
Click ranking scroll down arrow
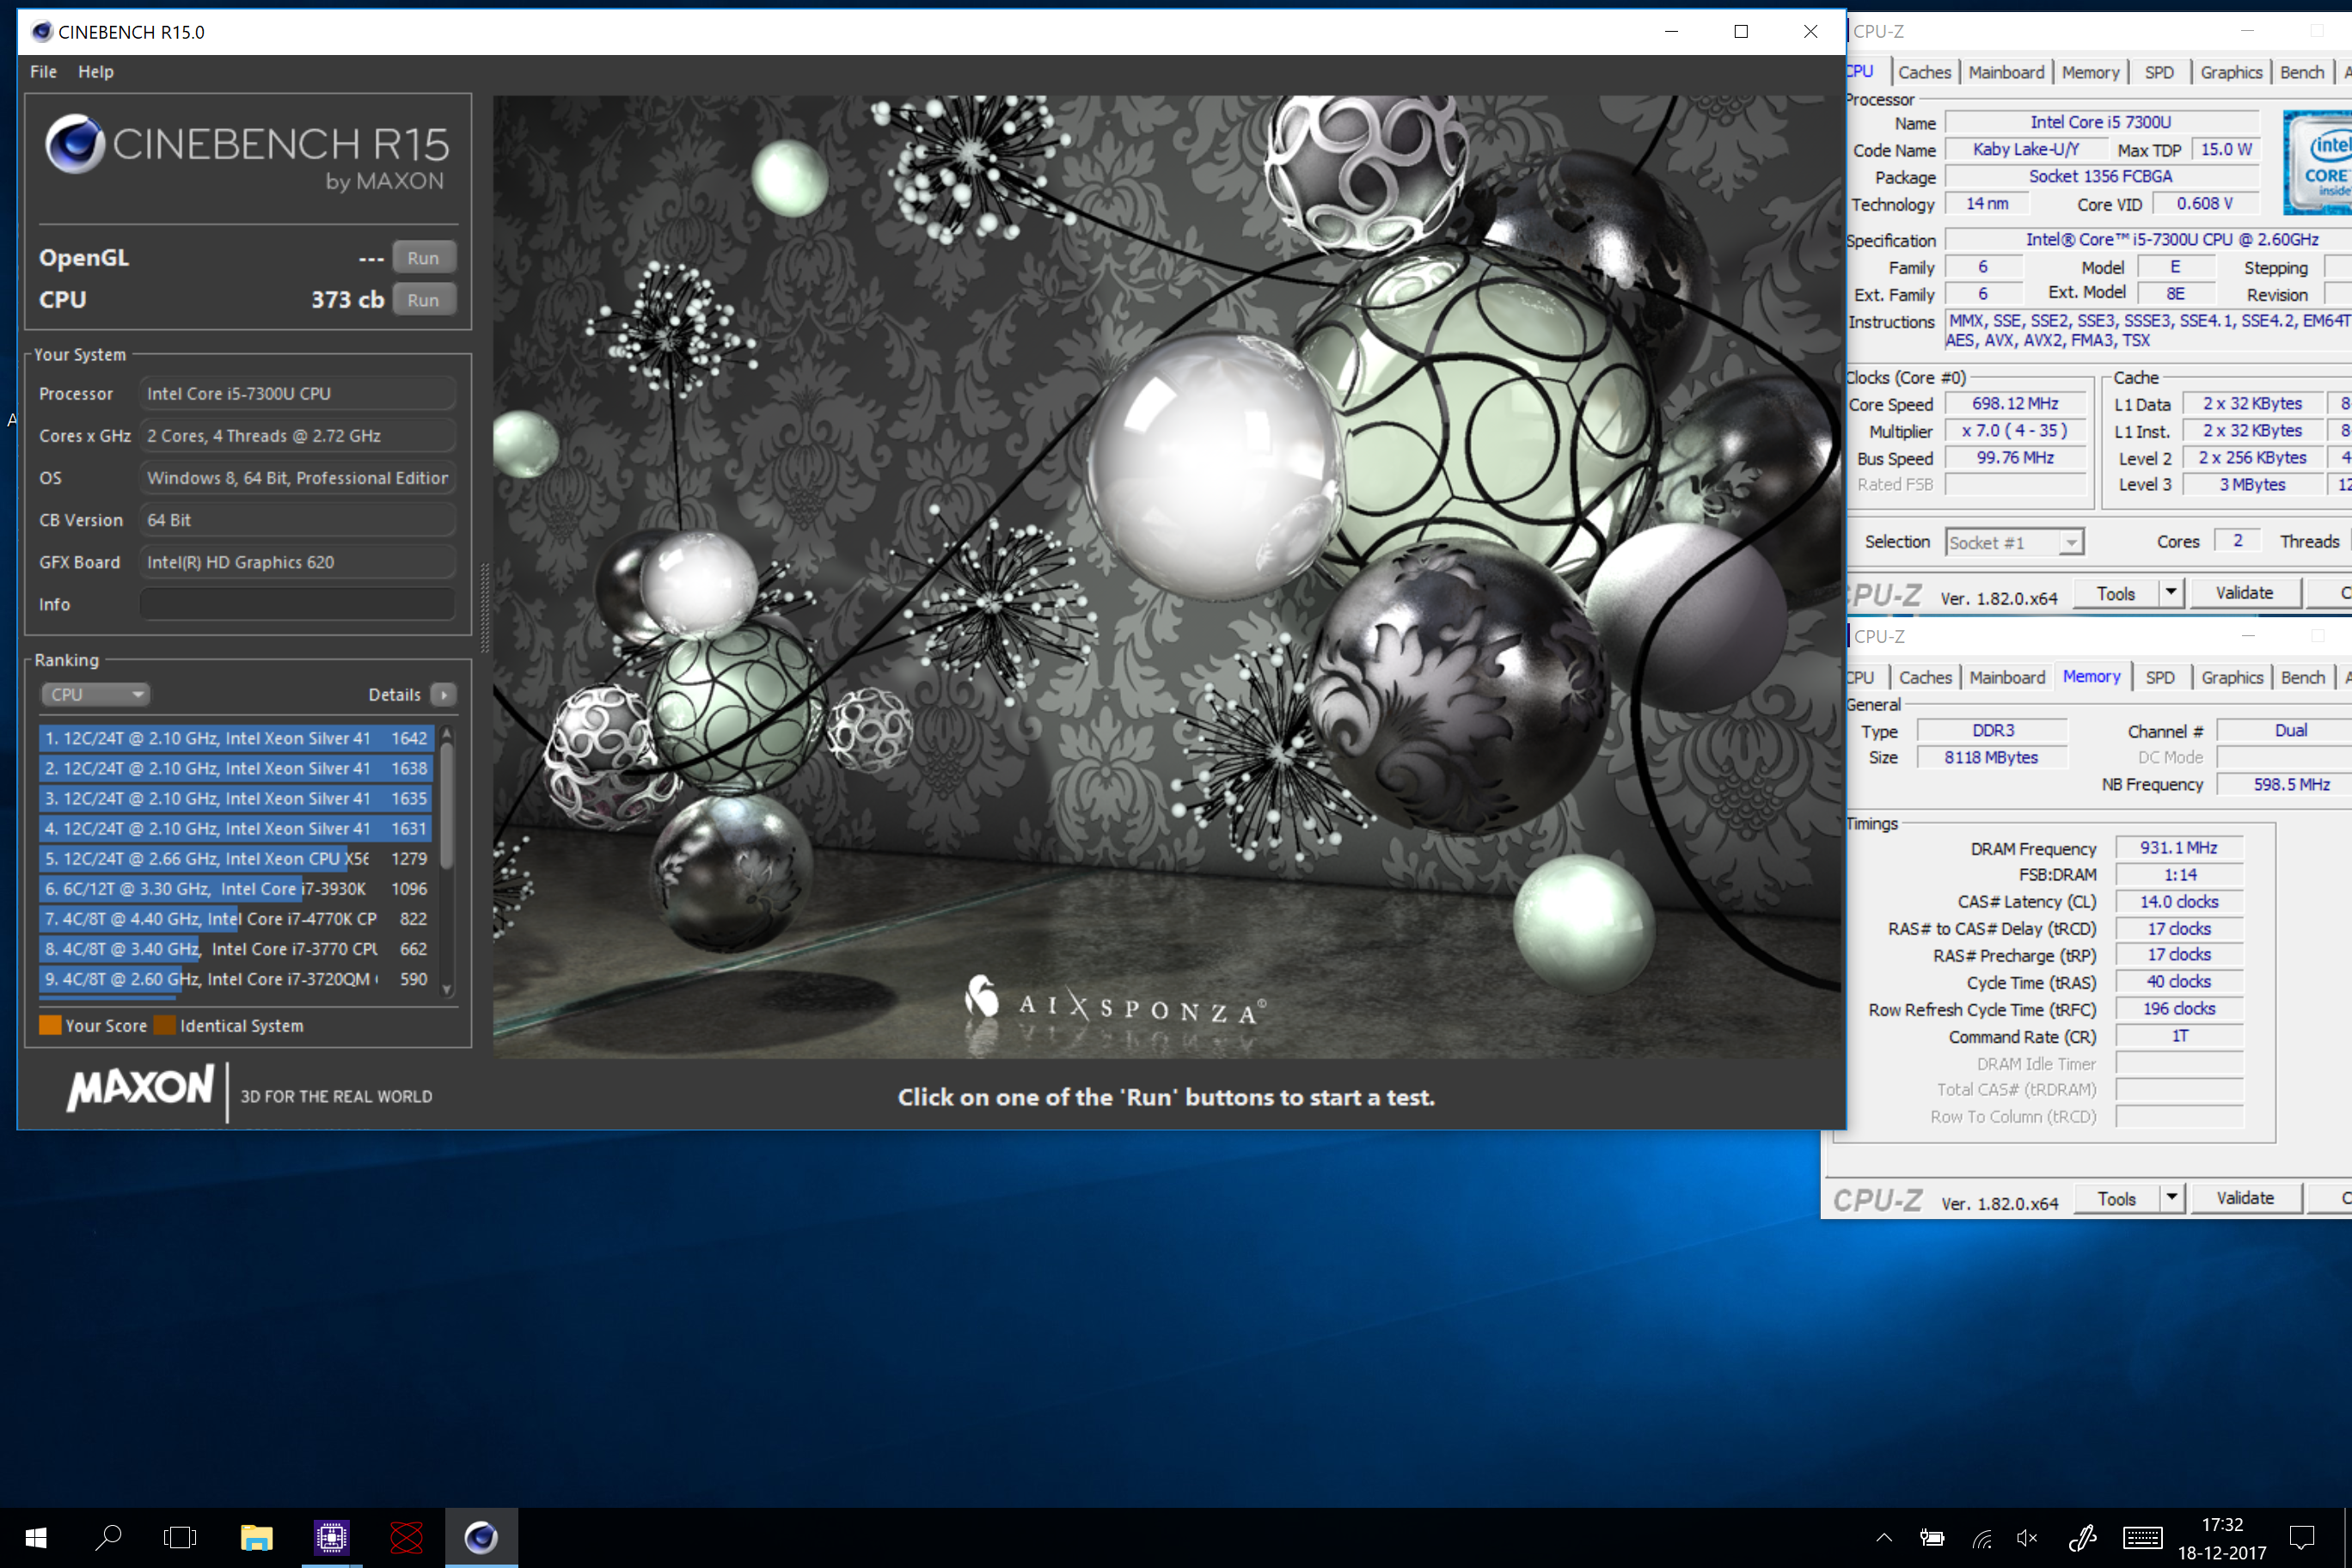447,989
